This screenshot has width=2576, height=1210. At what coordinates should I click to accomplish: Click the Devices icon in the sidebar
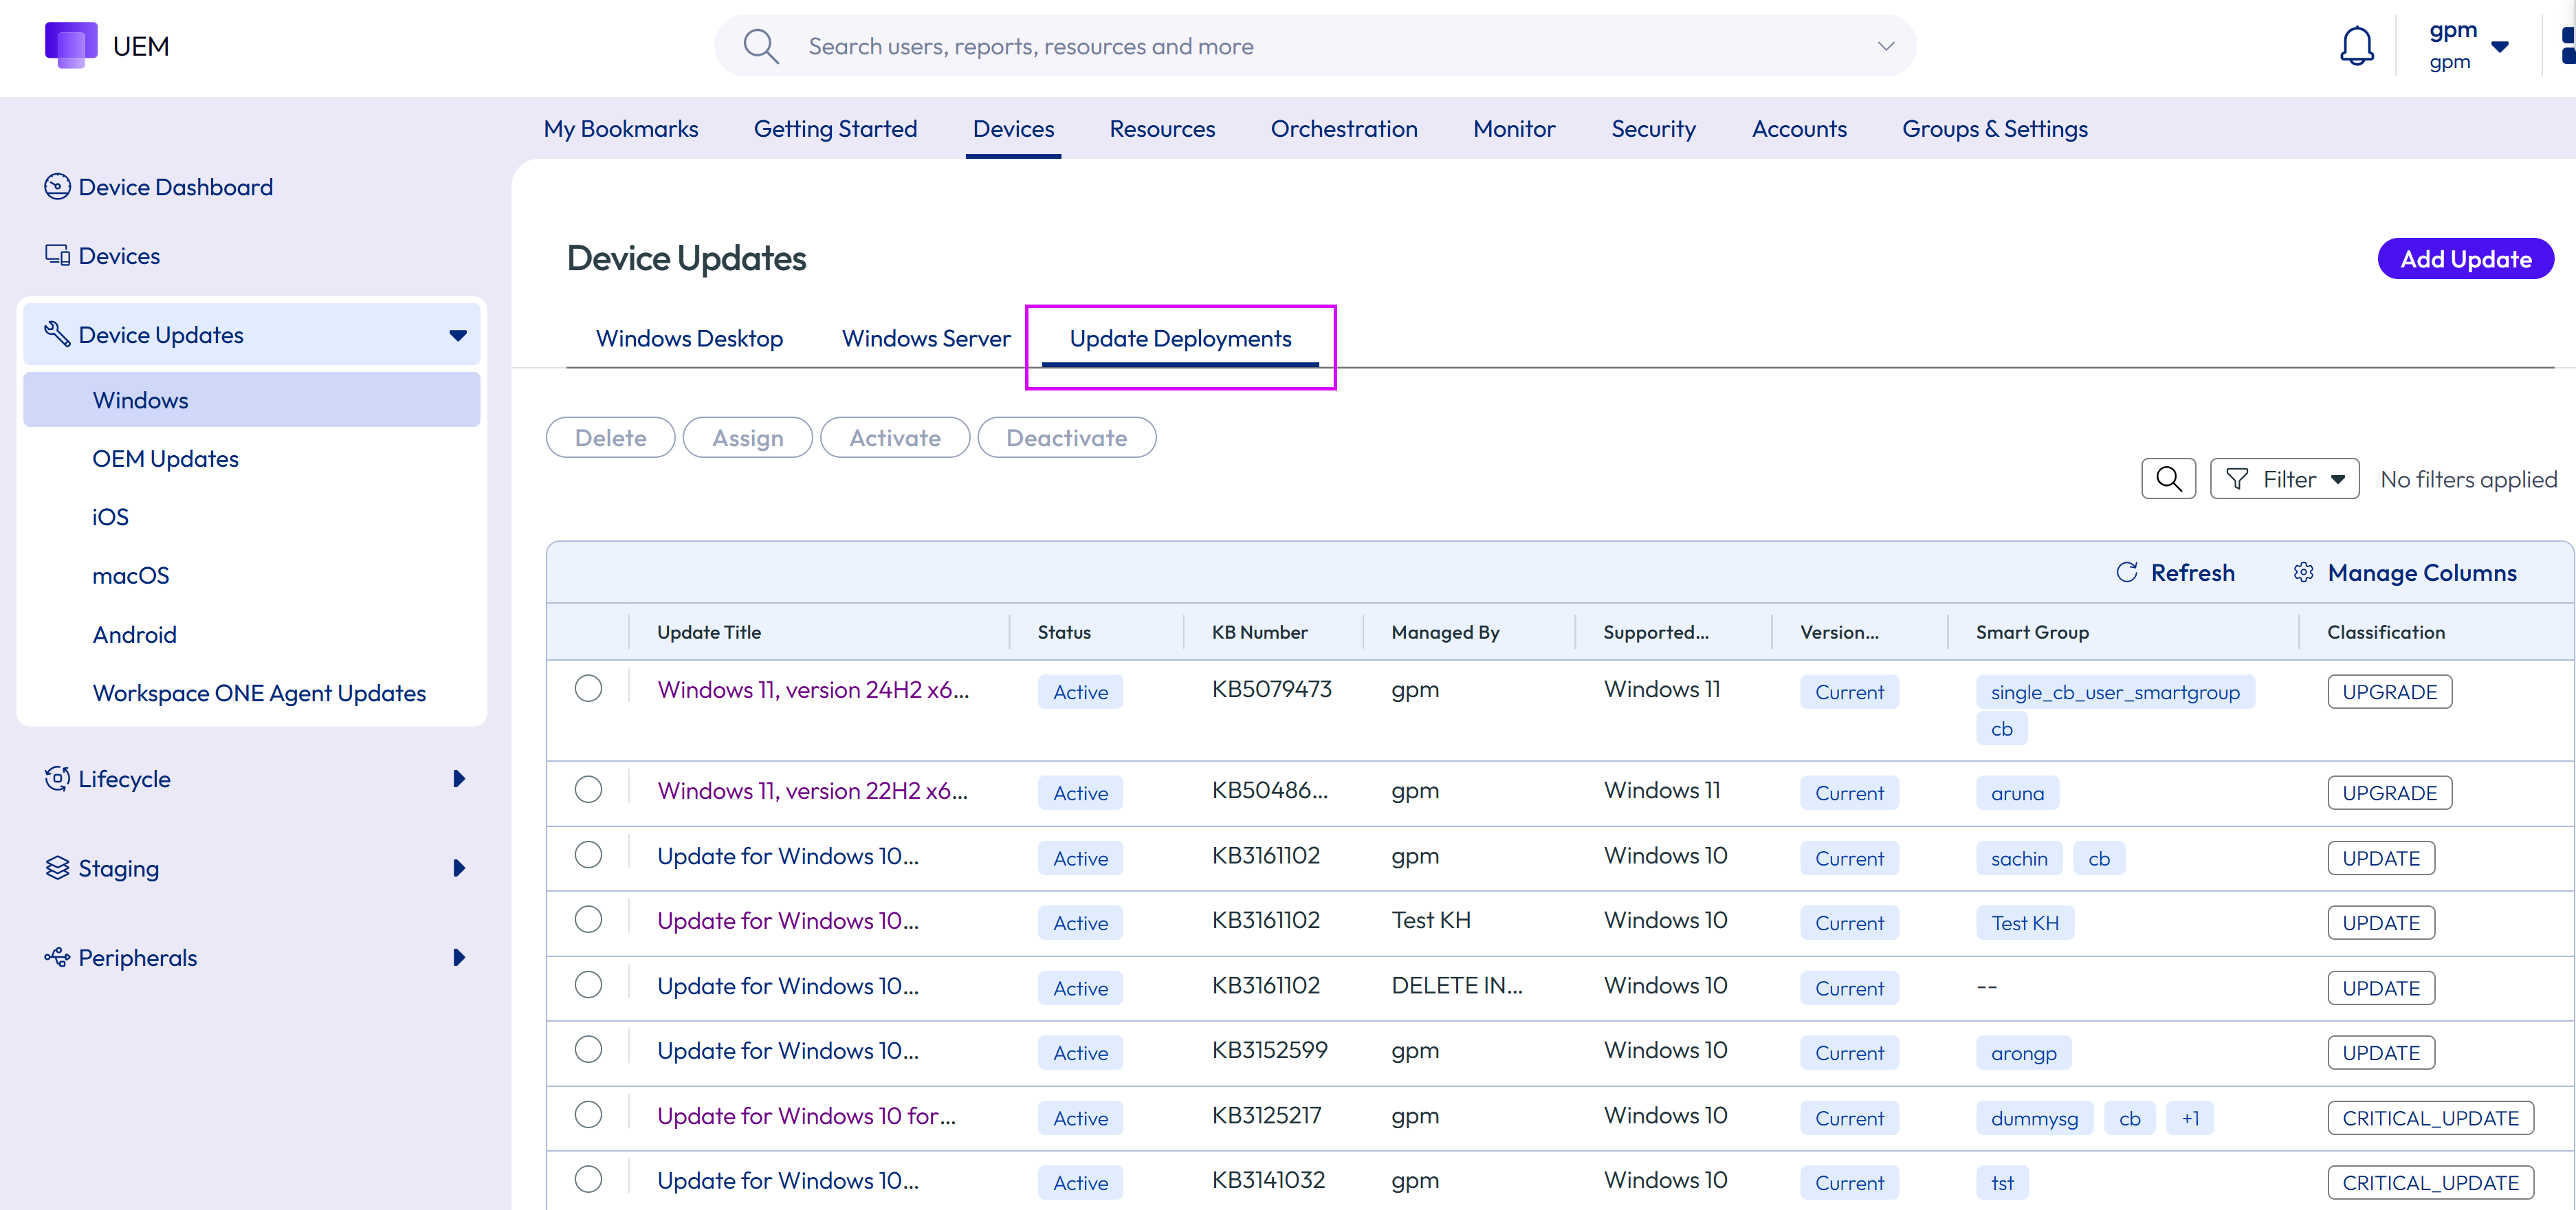point(57,255)
